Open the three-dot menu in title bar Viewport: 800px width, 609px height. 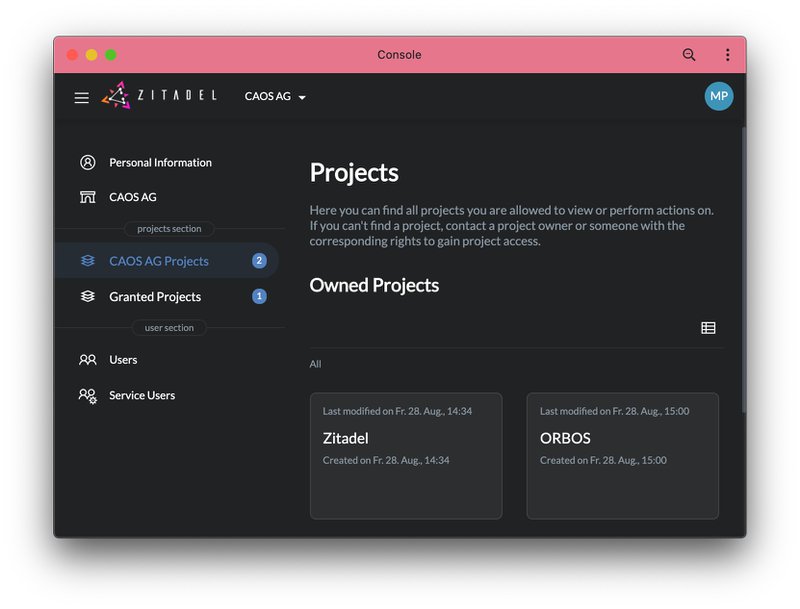728,55
